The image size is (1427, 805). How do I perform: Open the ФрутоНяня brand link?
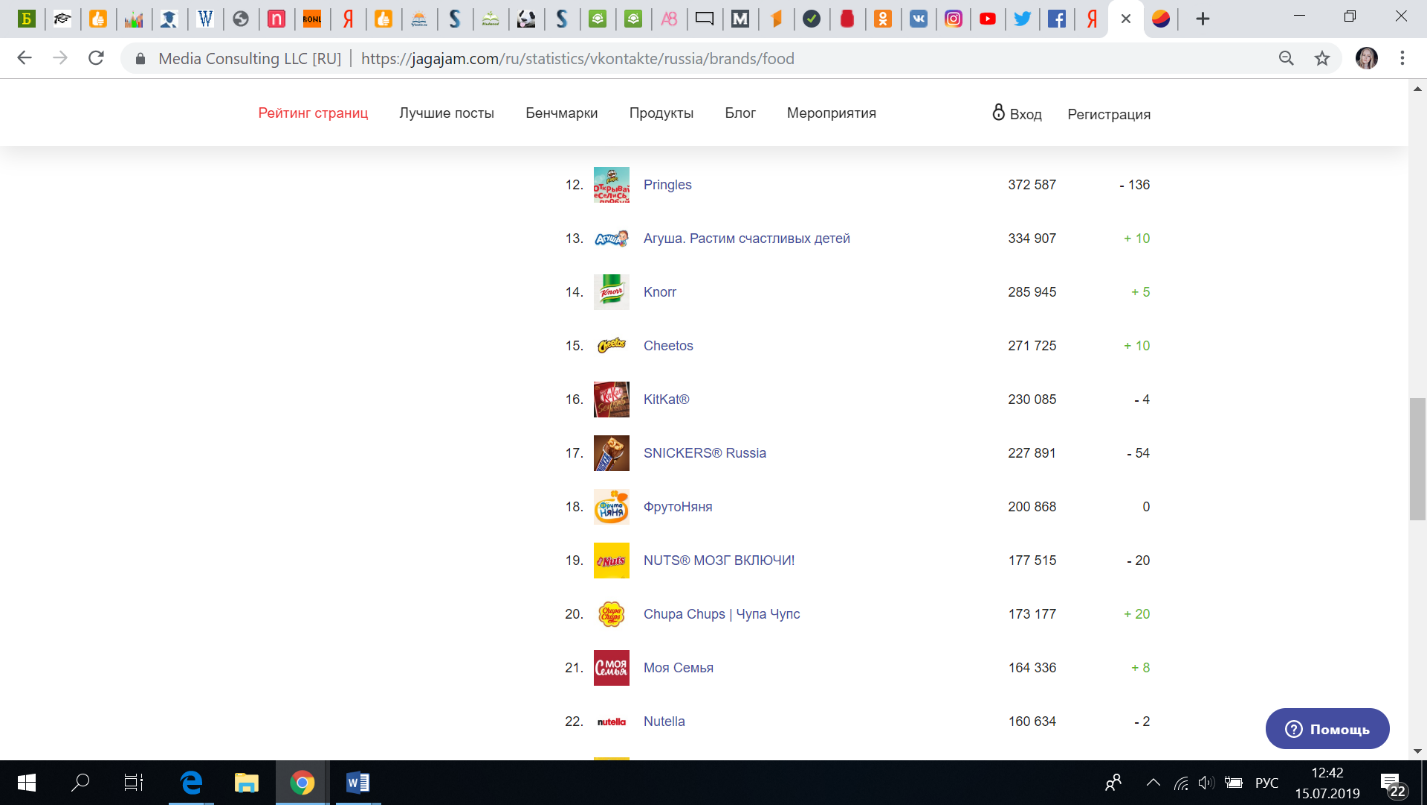(678, 507)
